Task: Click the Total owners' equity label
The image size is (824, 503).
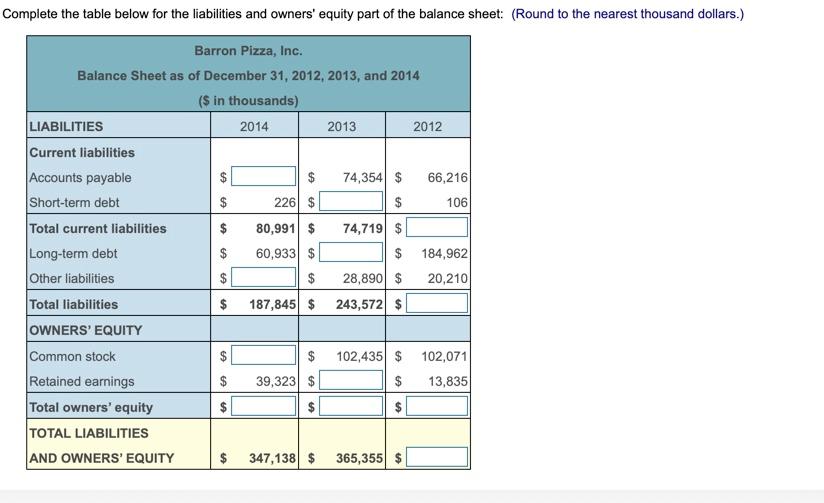Action: (x=91, y=407)
